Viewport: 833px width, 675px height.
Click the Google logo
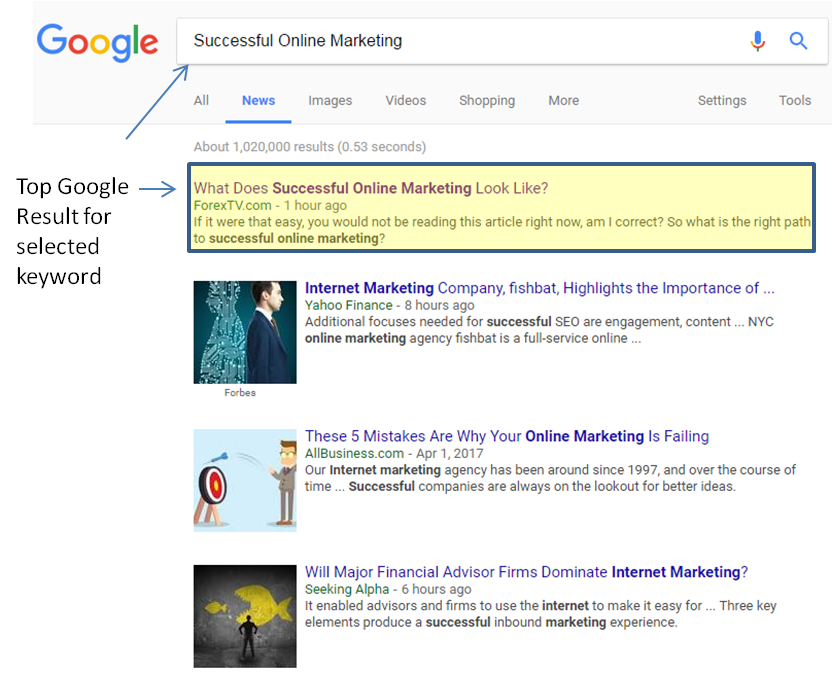tap(98, 41)
